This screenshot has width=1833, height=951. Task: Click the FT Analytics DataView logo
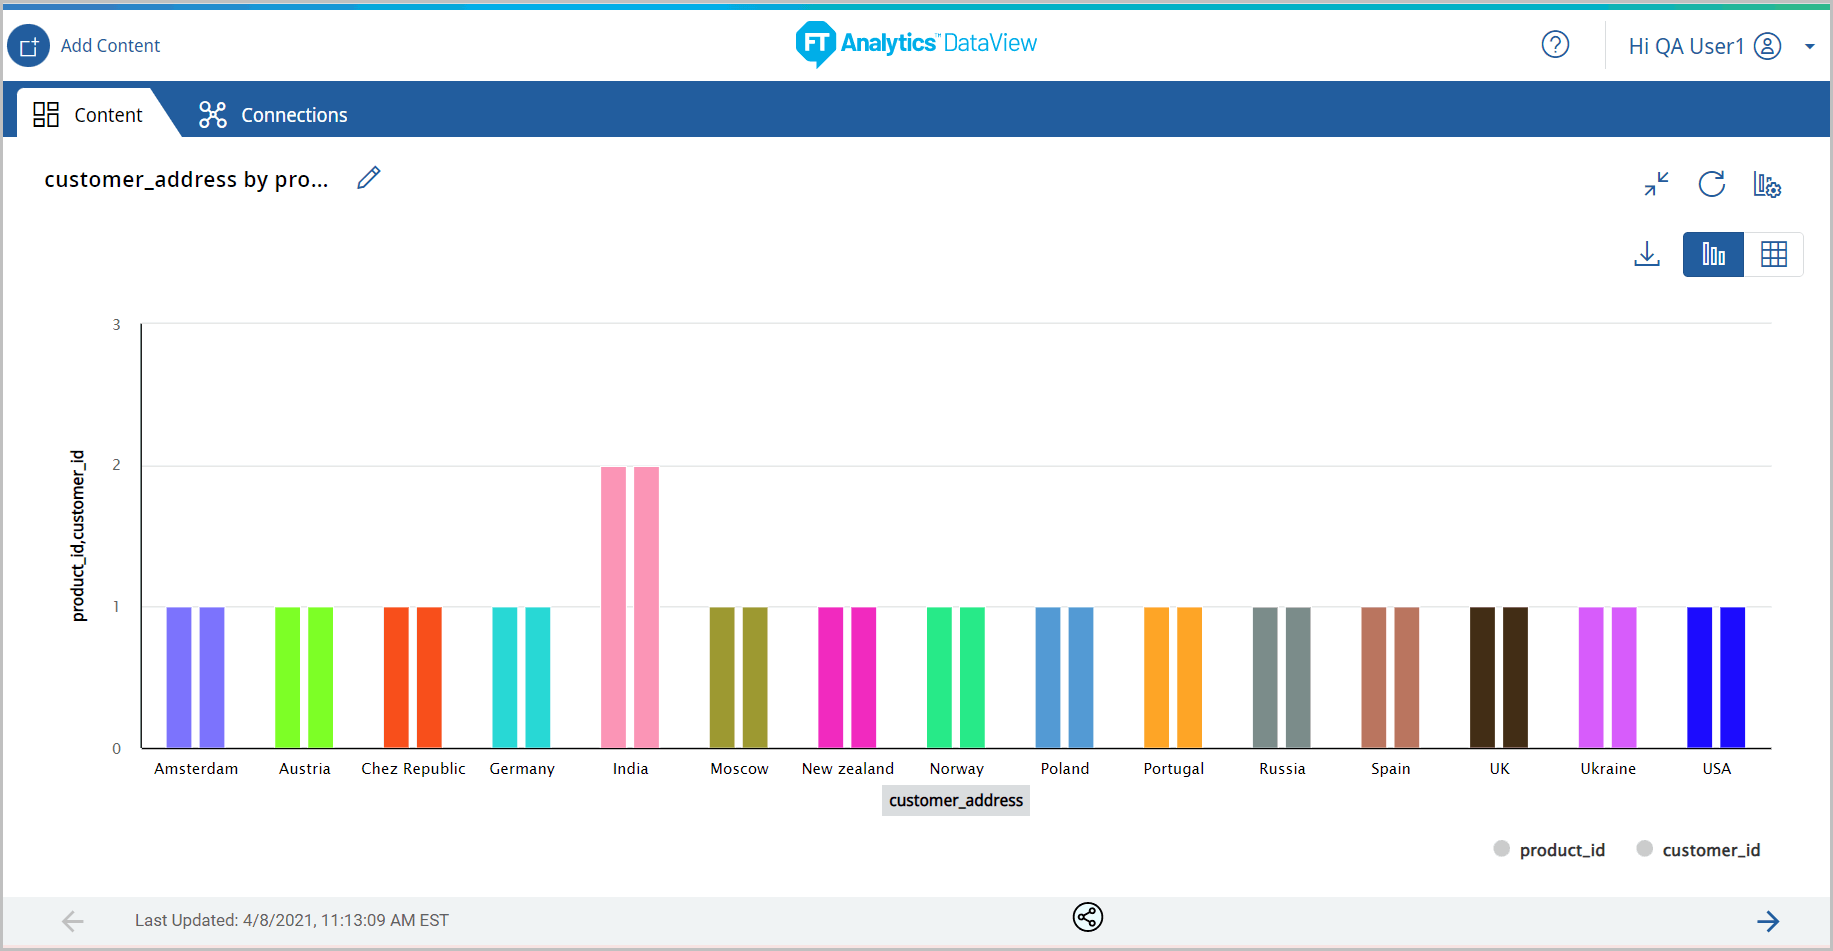point(915,45)
